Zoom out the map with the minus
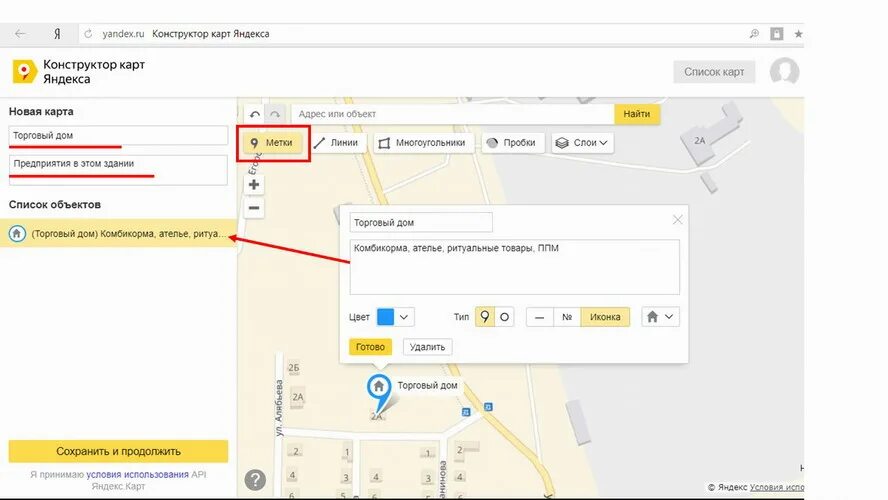The image size is (888, 500). tap(254, 208)
